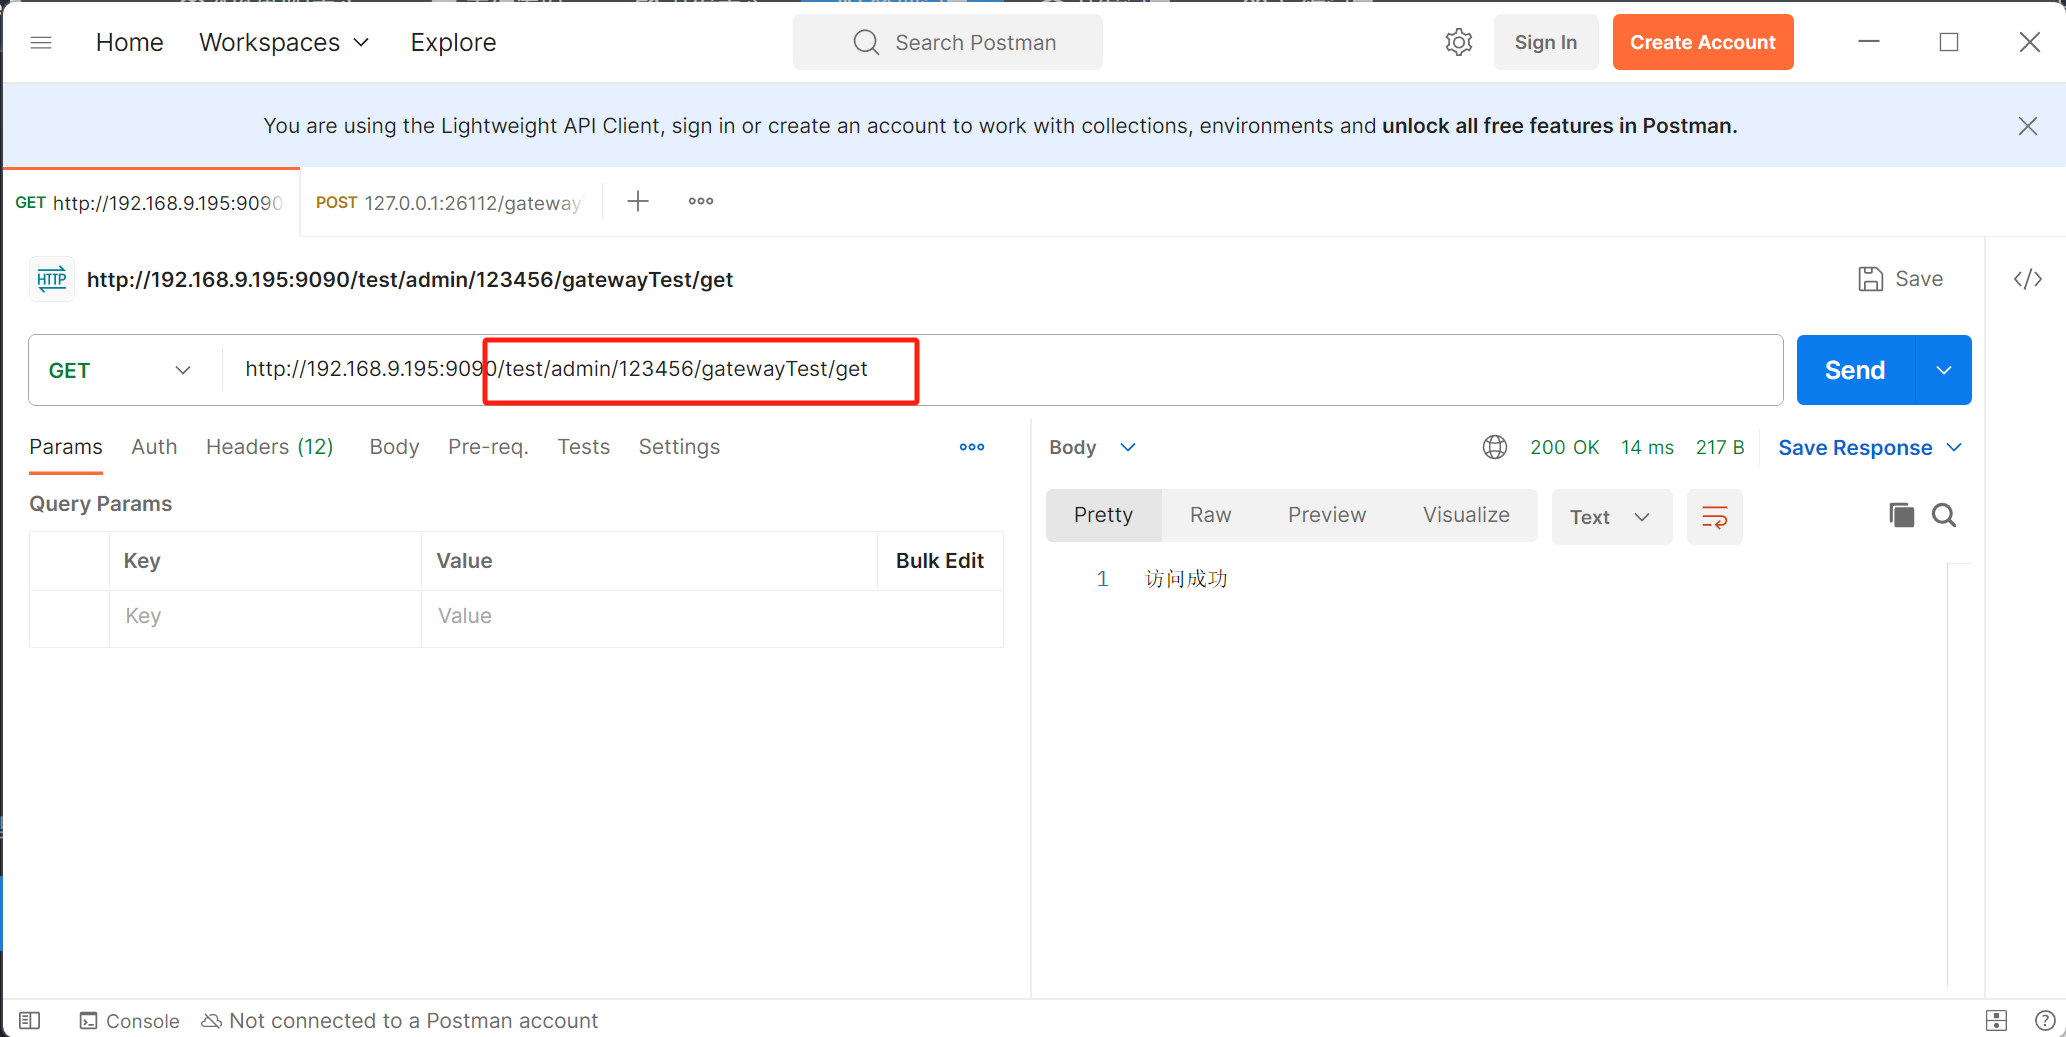This screenshot has height=1037, width=2066.
Task: Click the network globe icon
Action: [x=1495, y=447]
